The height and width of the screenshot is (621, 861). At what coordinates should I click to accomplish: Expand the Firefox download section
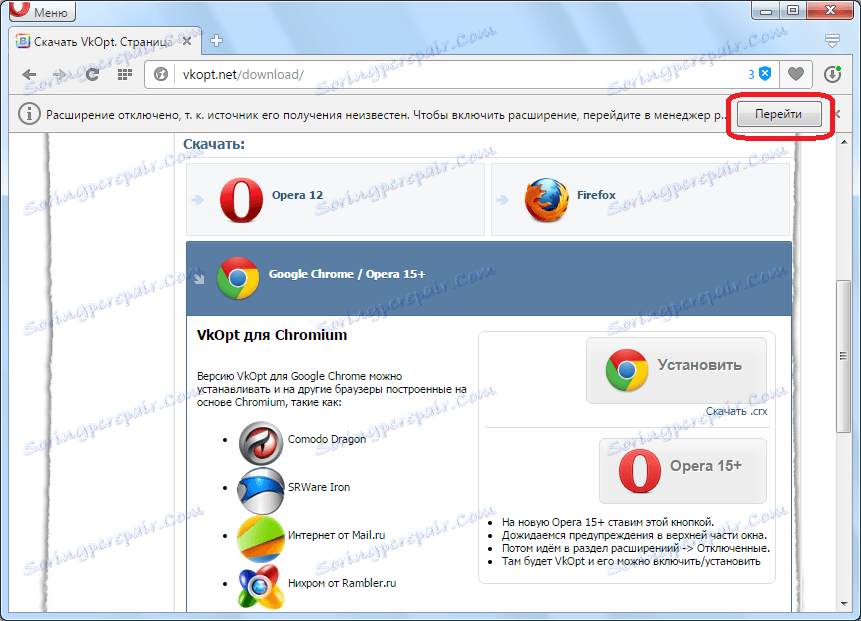[x=640, y=199]
